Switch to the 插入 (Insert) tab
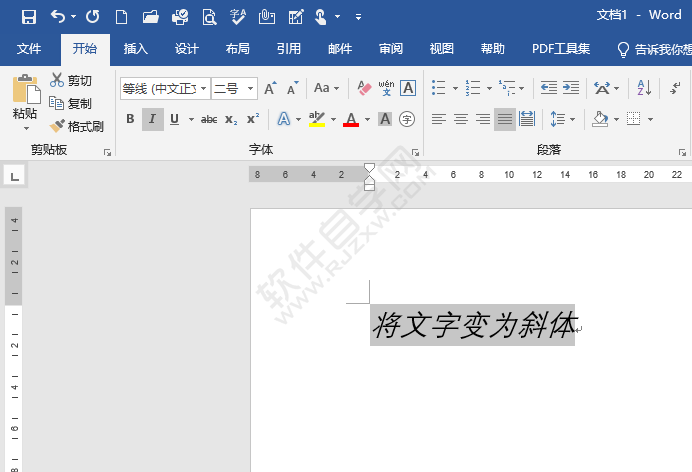The width and height of the screenshot is (692, 472). pos(135,49)
